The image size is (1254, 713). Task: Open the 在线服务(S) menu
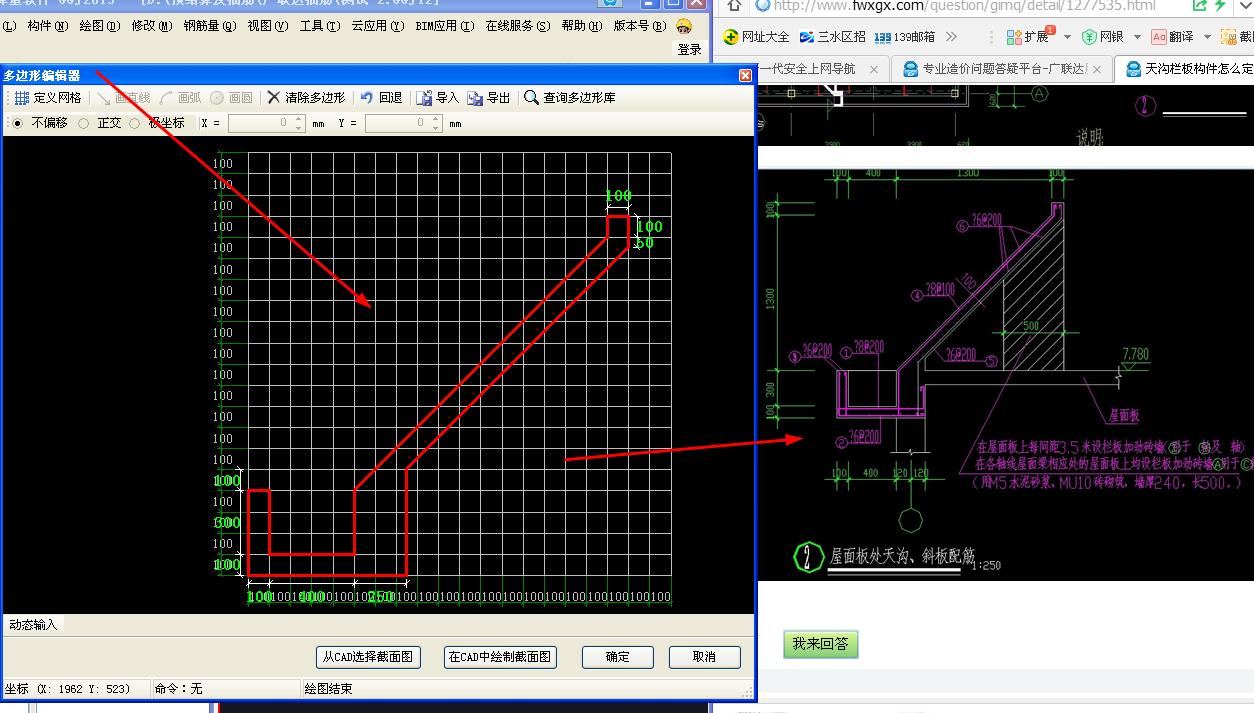tap(518, 26)
